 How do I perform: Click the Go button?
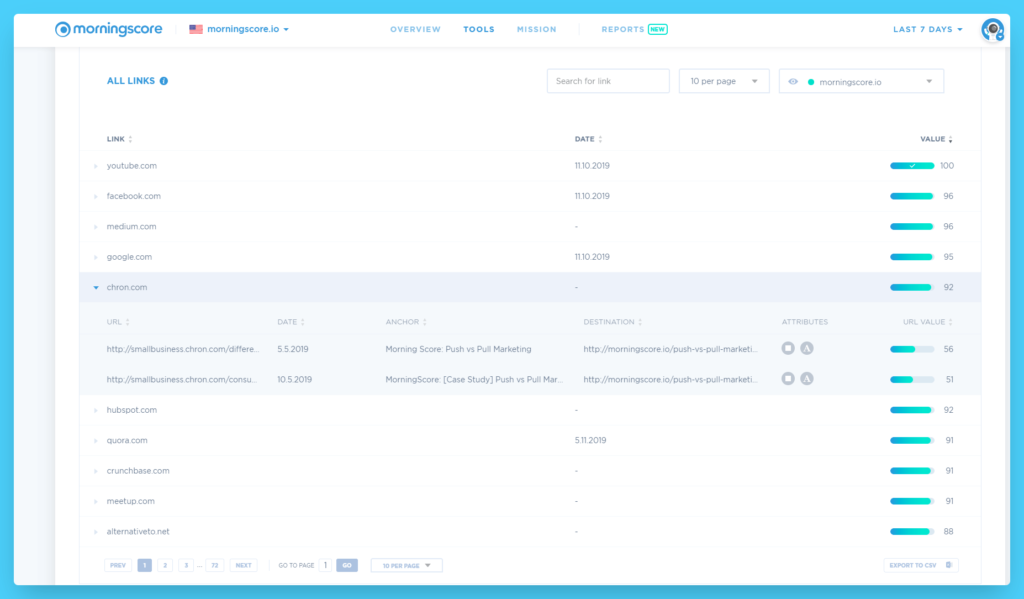point(347,565)
